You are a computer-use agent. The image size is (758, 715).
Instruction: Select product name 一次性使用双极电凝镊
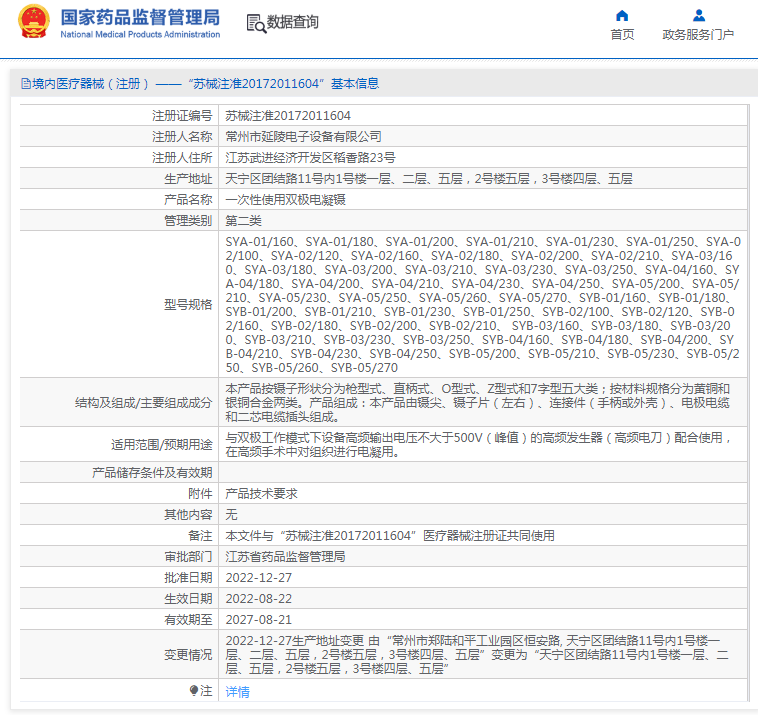[x=285, y=200]
